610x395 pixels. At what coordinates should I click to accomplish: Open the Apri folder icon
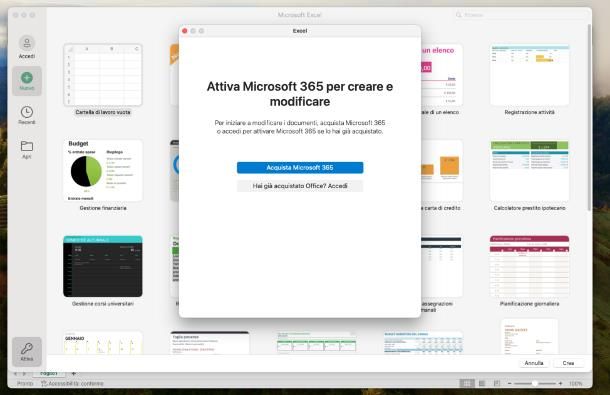point(26,146)
